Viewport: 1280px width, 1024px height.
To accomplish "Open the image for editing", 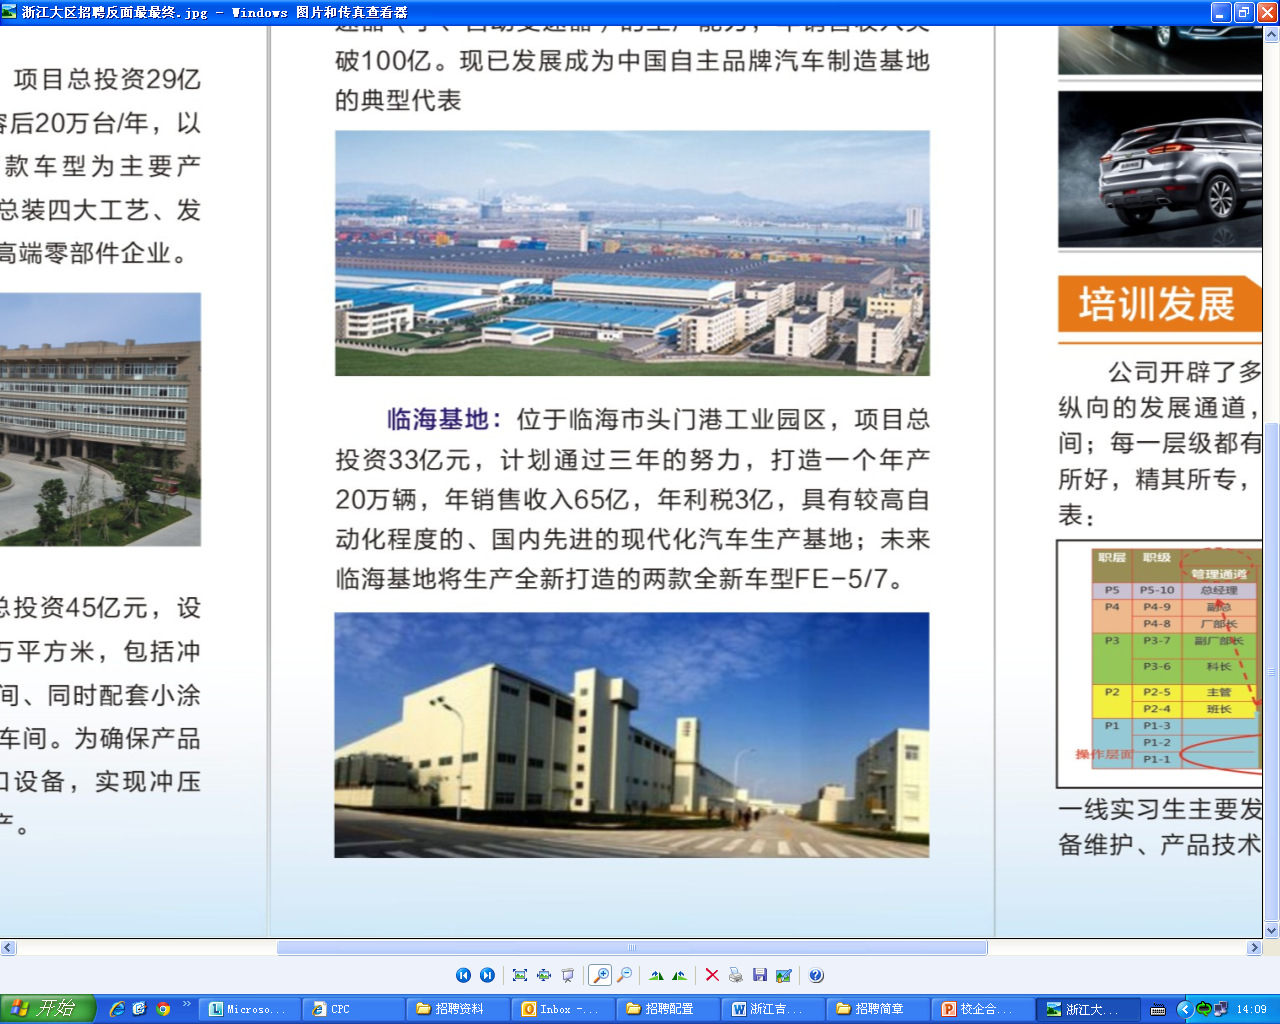I will pyautogui.click(x=784, y=975).
